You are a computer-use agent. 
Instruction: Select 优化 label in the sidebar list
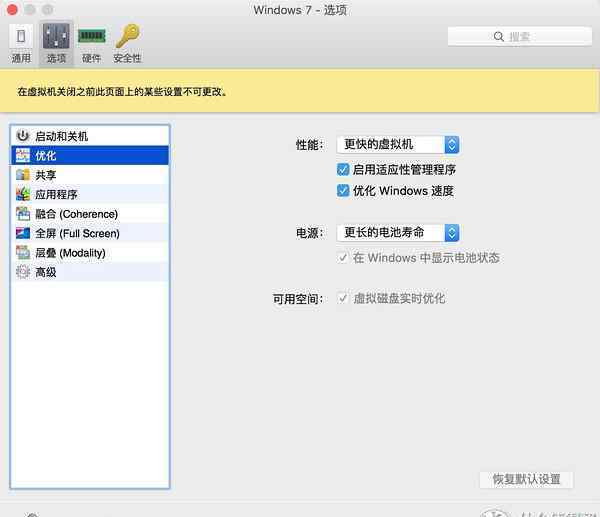(46, 156)
